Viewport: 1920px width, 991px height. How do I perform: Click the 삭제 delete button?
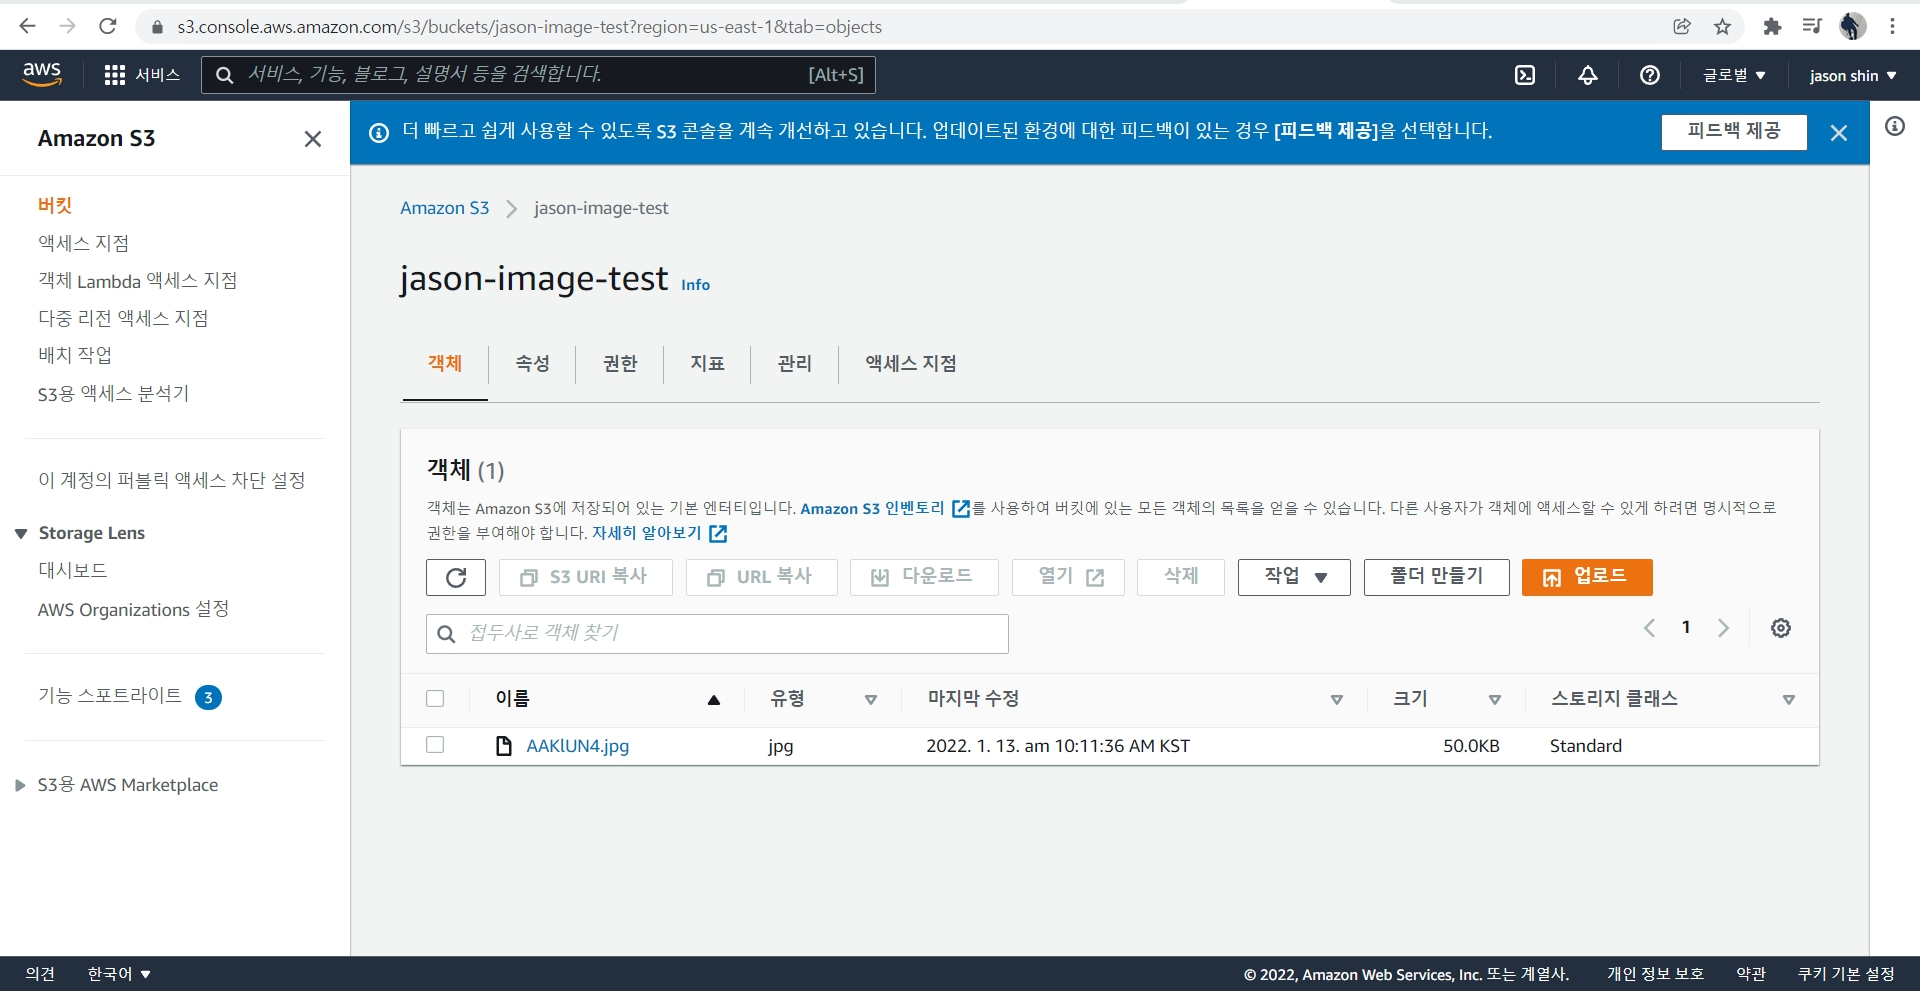click(x=1181, y=577)
